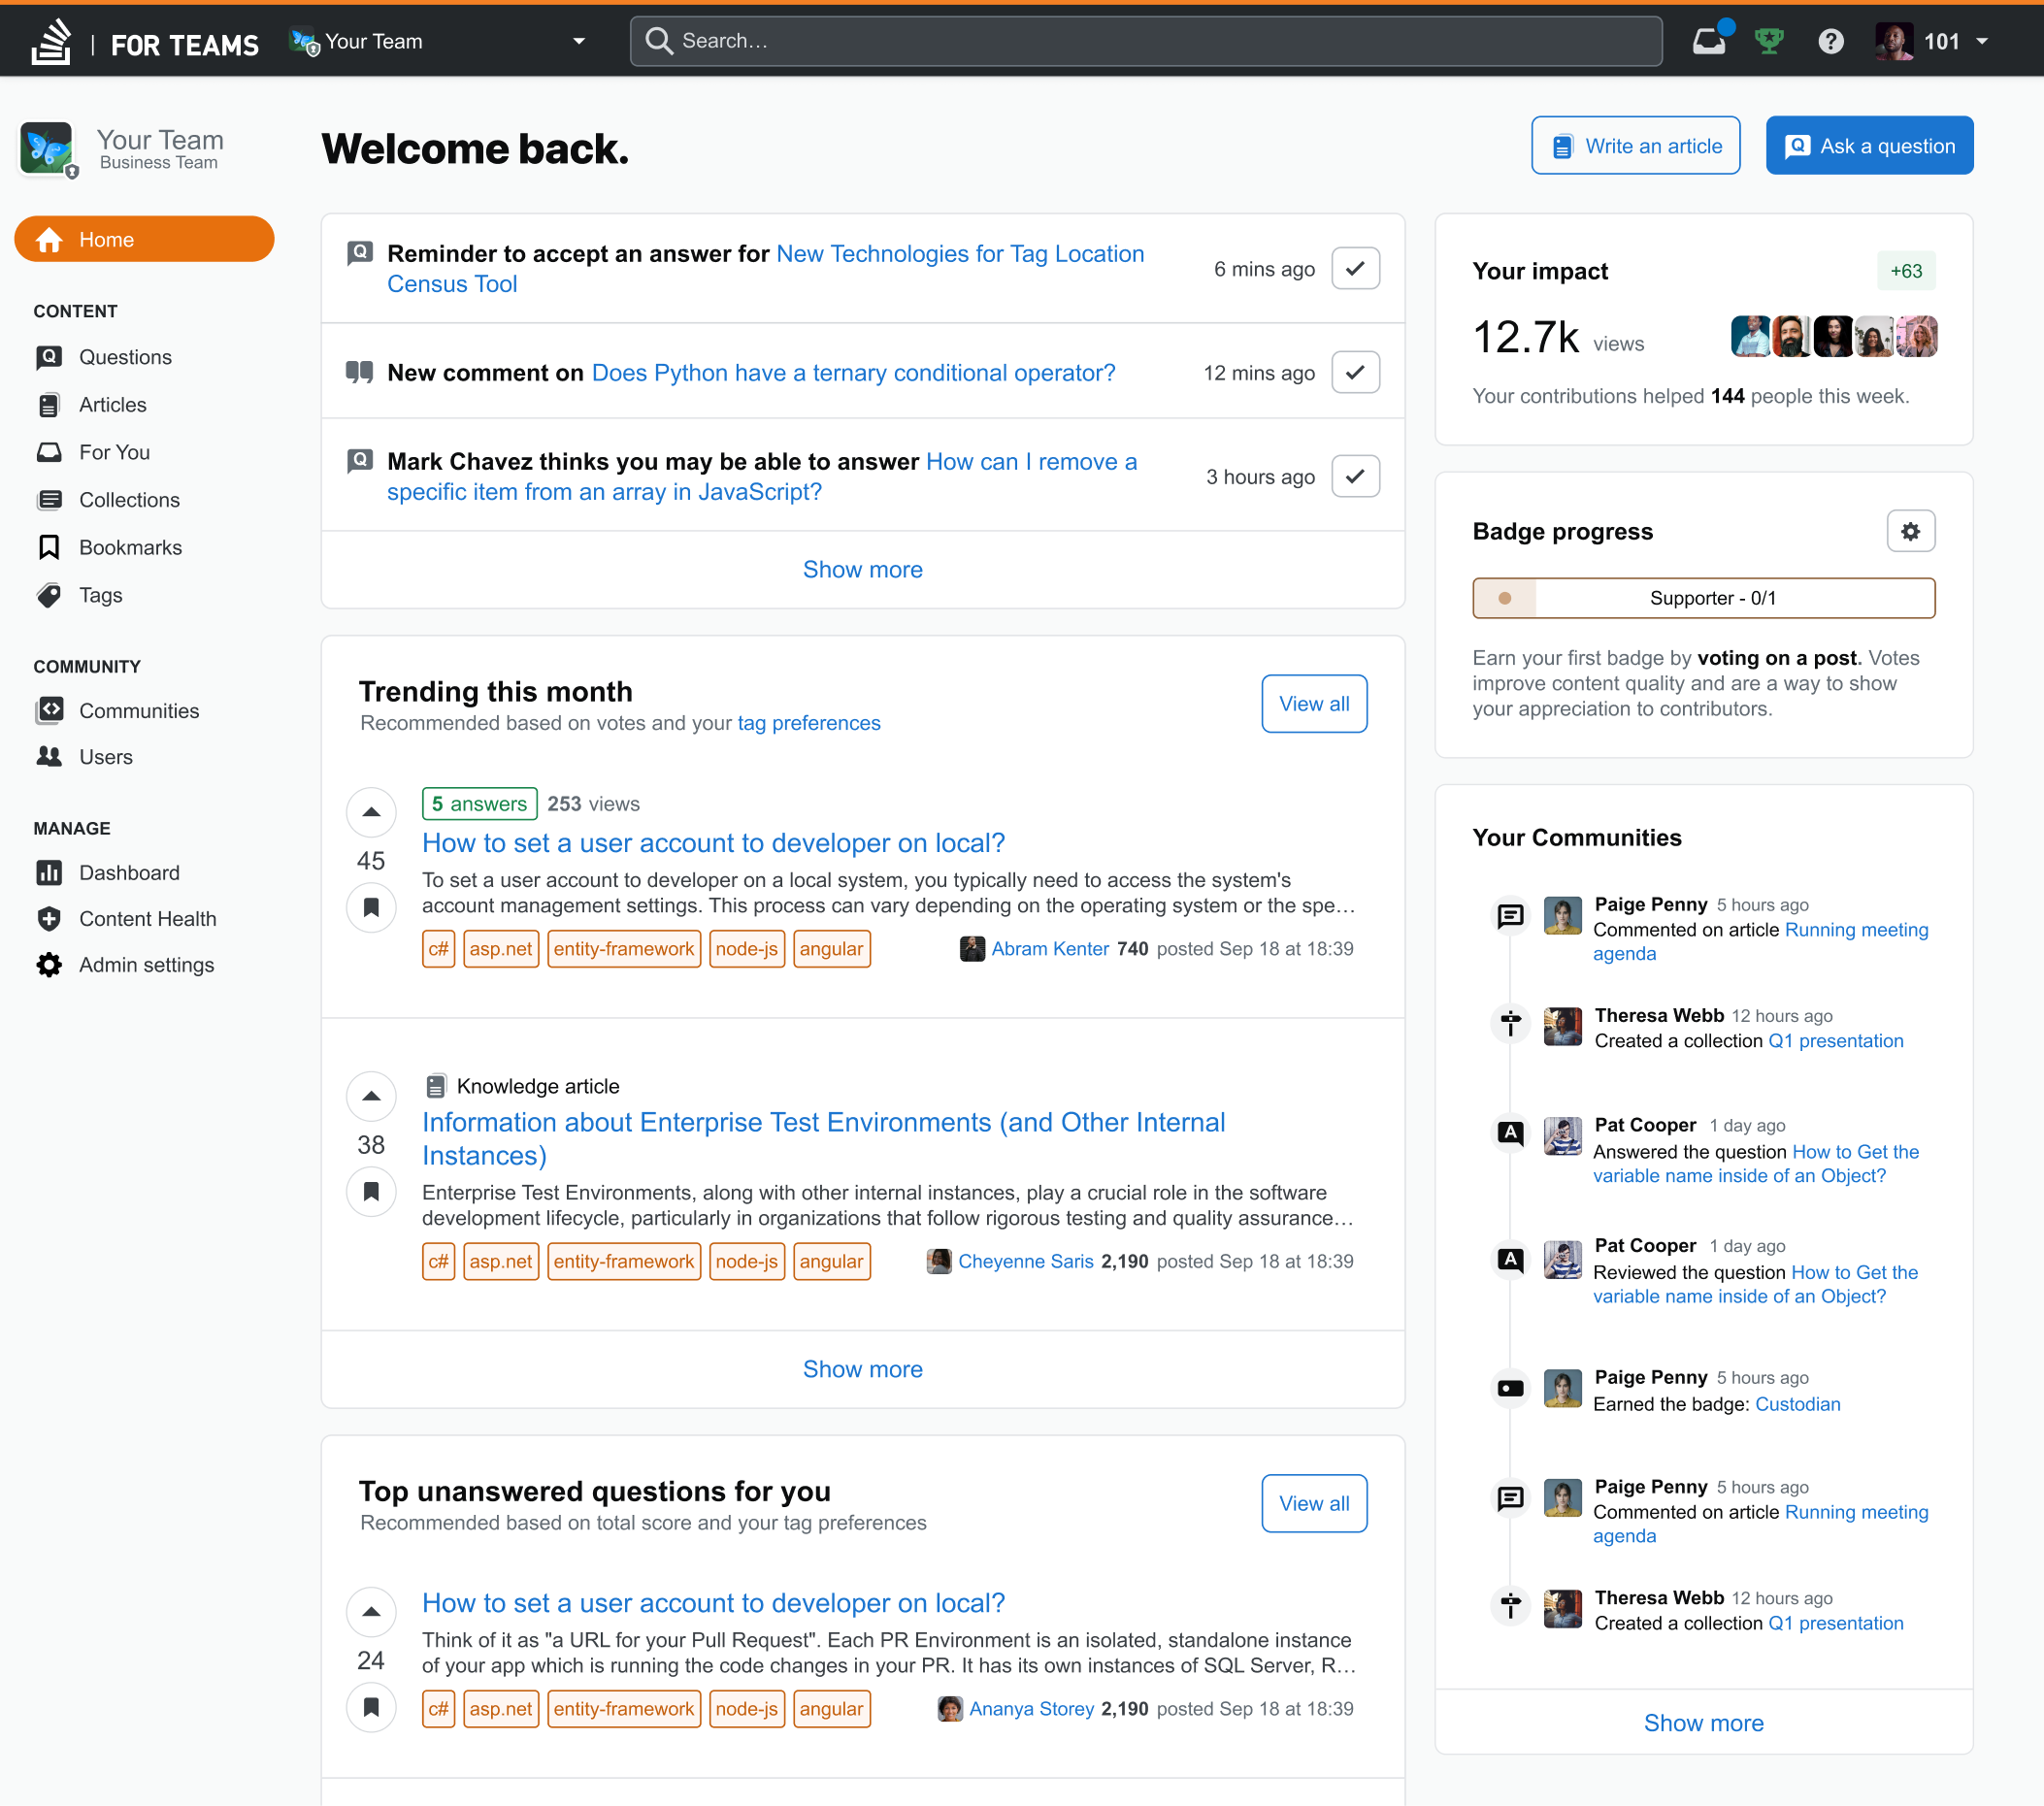Image resolution: width=2044 pixels, height=1806 pixels.
Task: Select the entity-framework tag under Abram Kenter's post
Action: (624, 949)
